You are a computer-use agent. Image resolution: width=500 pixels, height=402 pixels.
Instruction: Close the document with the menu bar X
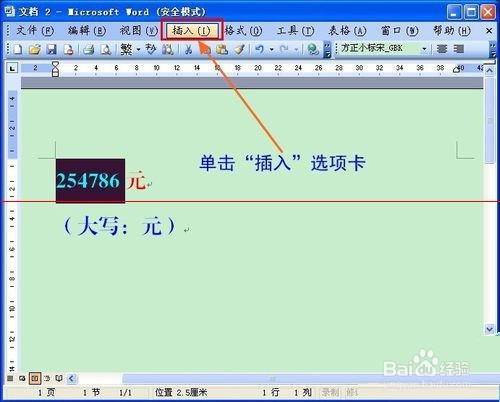tap(489, 31)
